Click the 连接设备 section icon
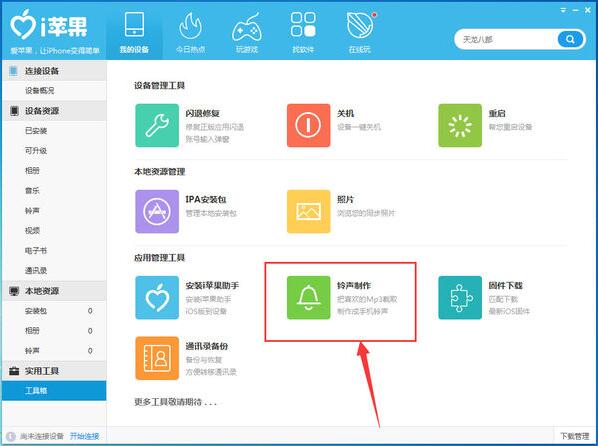The image size is (598, 446). coord(14,71)
